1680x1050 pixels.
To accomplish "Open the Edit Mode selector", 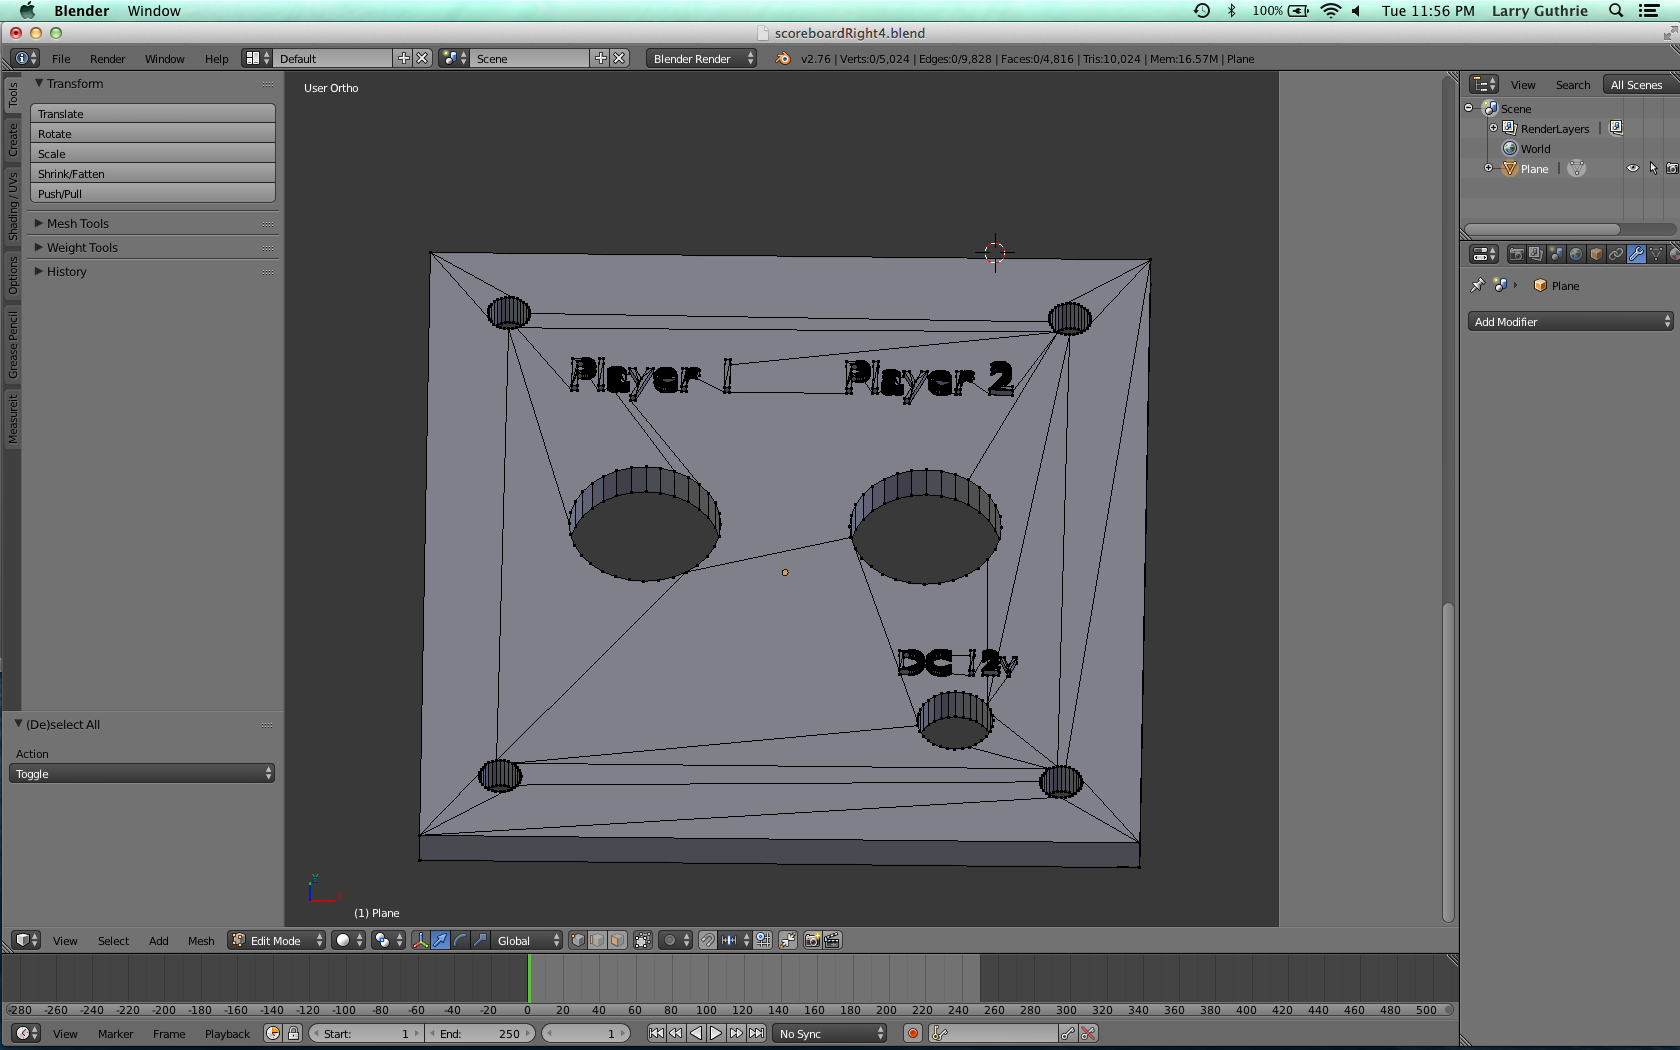I will click(277, 940).
